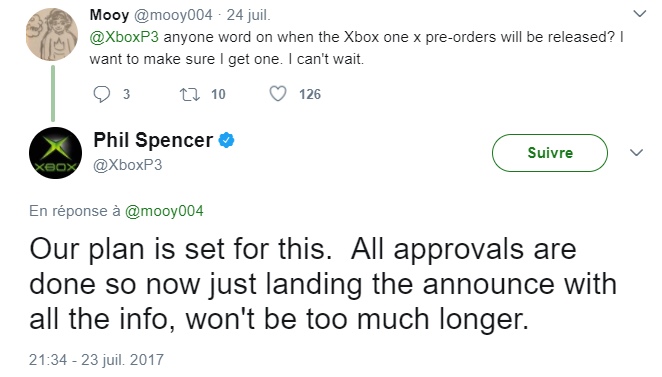The height and width of the screenshot is (377, 662).
Task: Open the @mooy004 reply-to link
Action: pos(164,211)
